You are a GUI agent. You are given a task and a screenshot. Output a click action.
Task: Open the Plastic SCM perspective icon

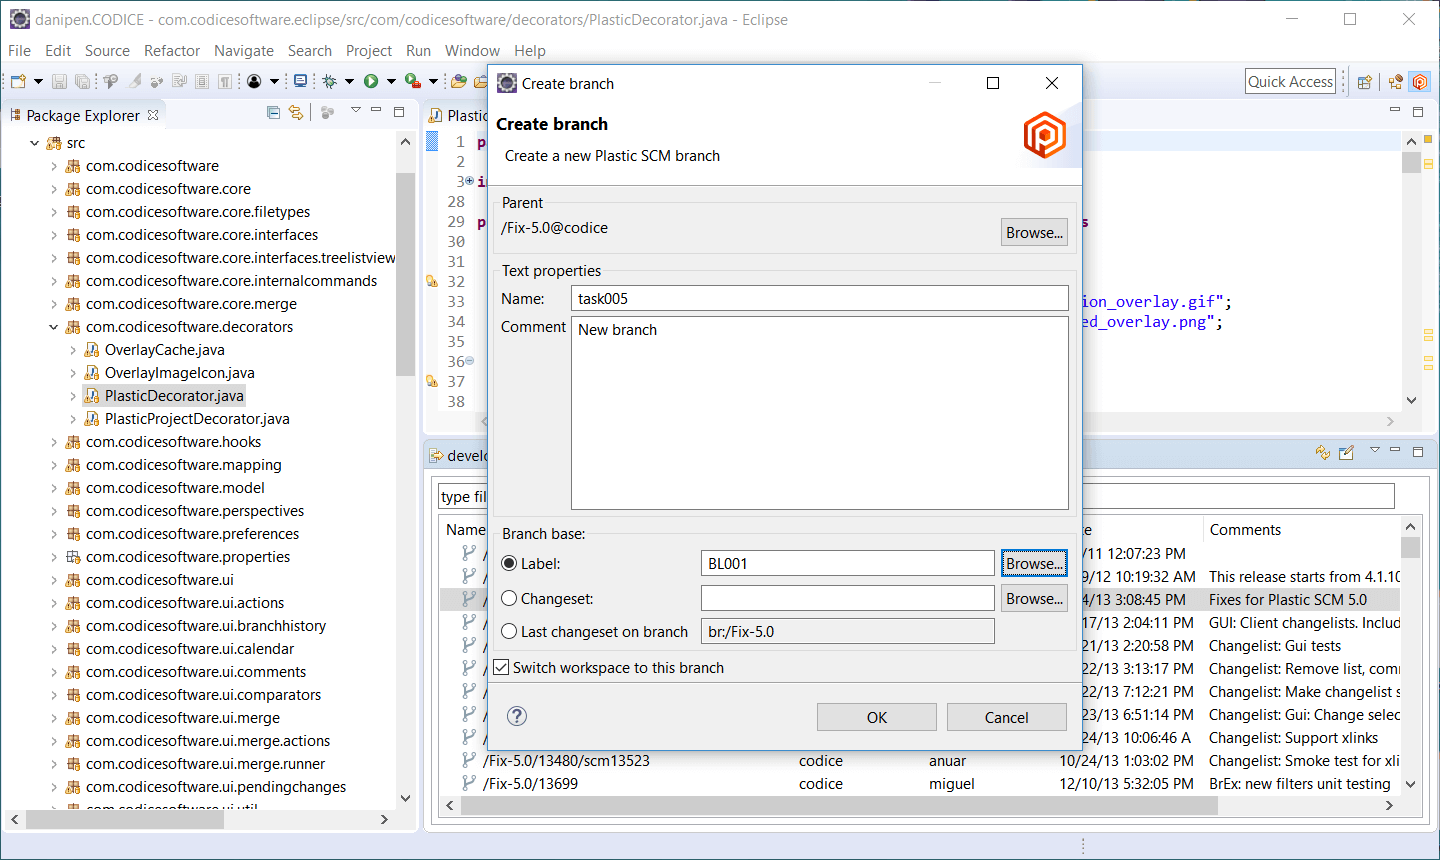[1420, 82]
